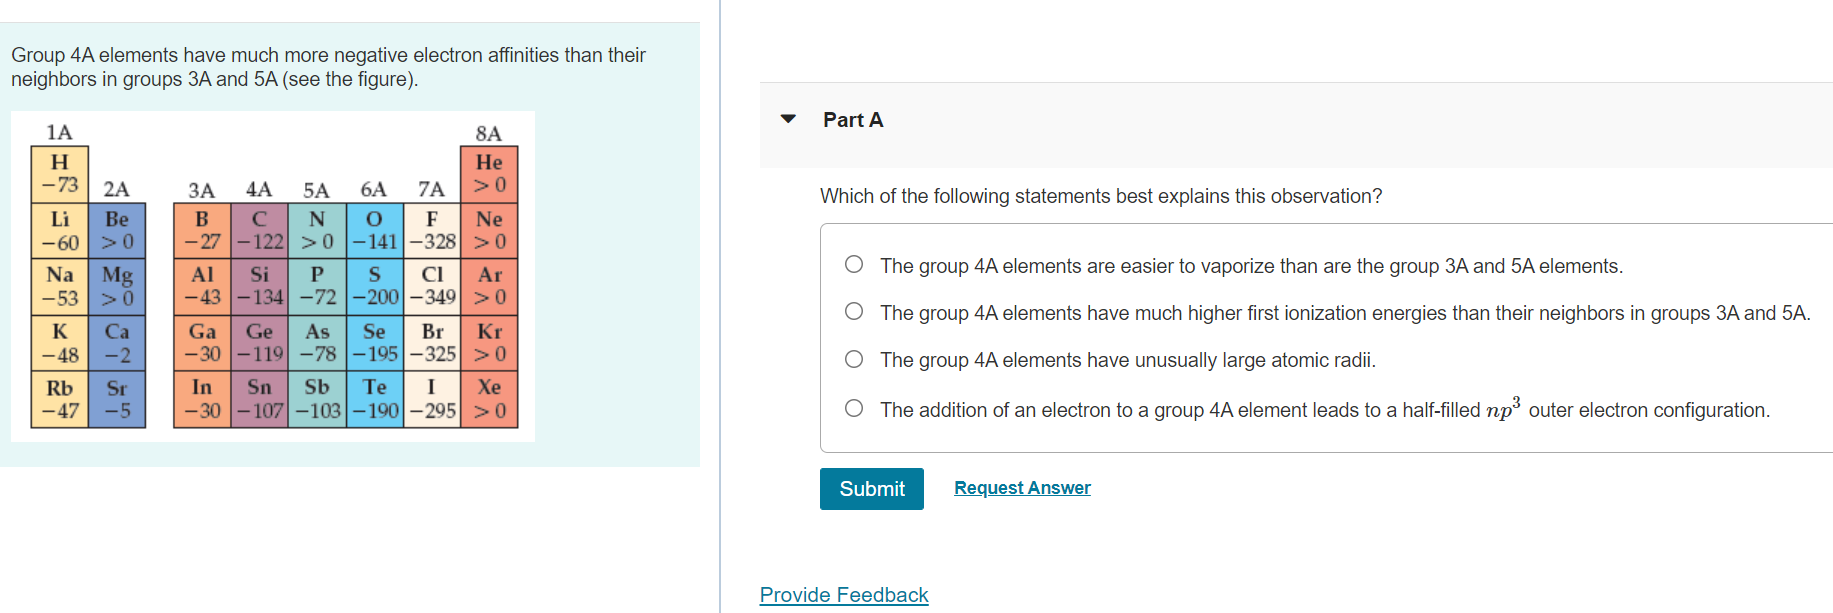Select the answer about half-filled np3 configuration
This screenshot has height=613, width=1833.
854,405
